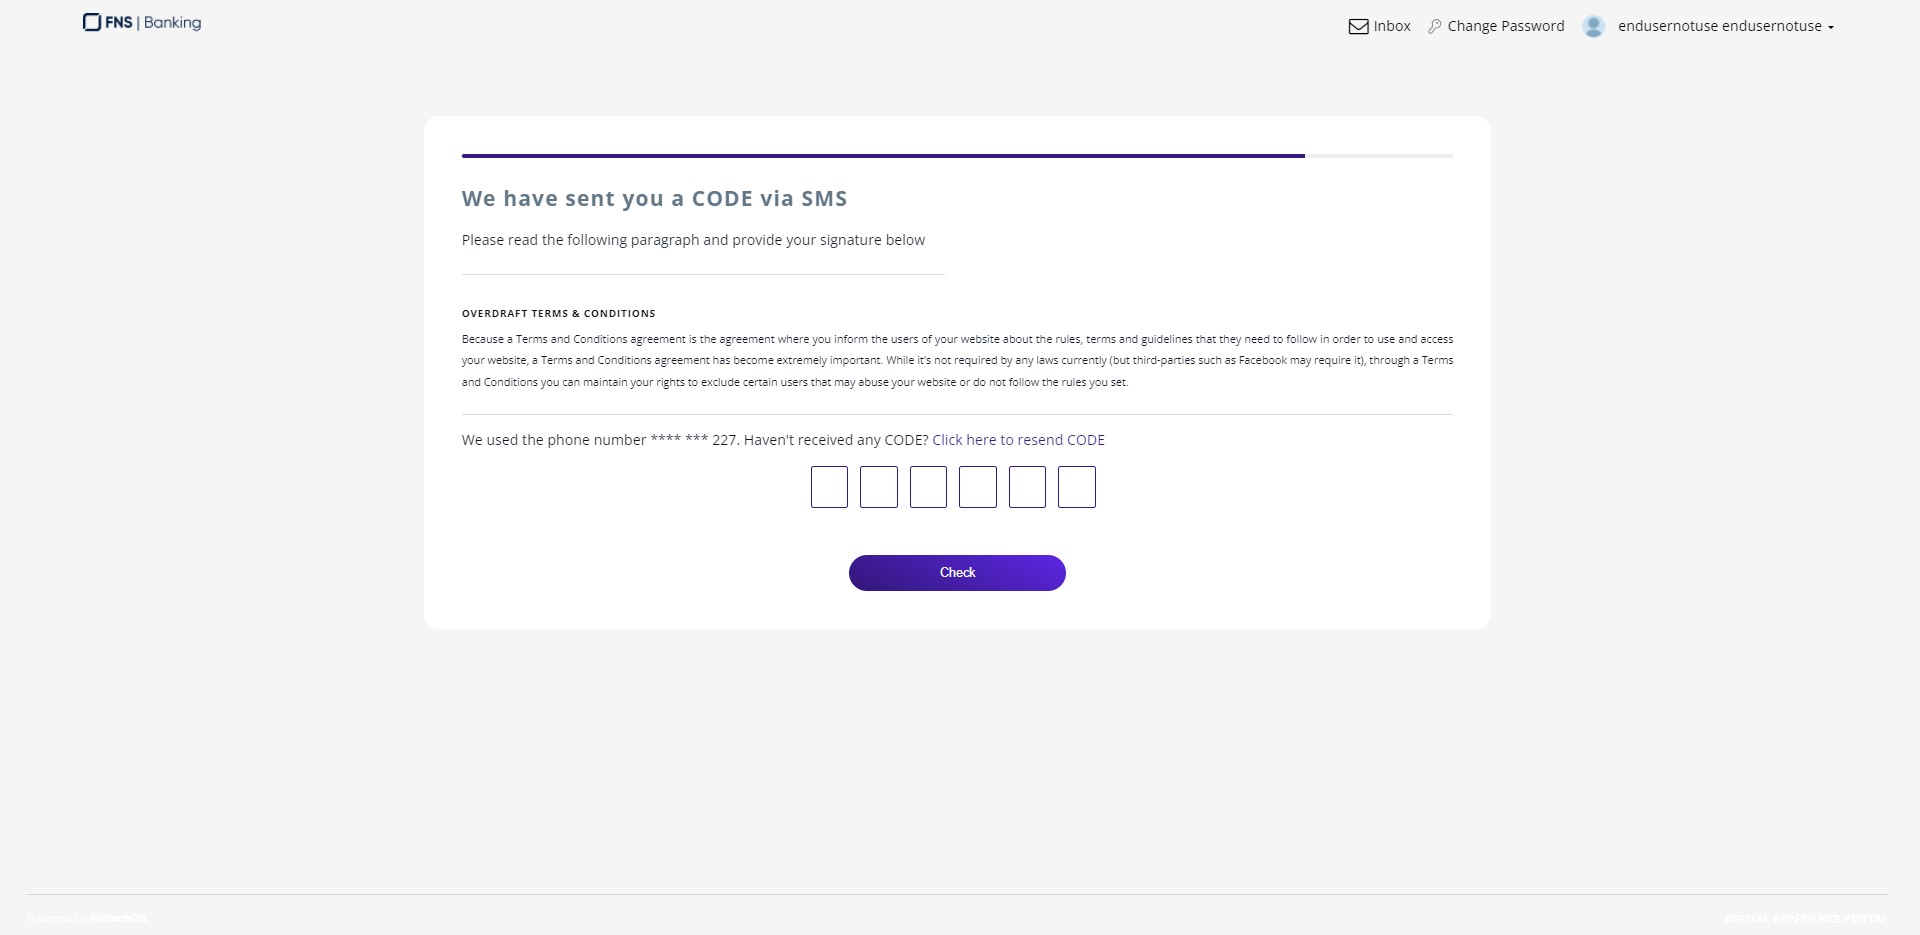This screenshot has width=1920, height=935.
Task: Focus the second code digit box
Action: 879,487
